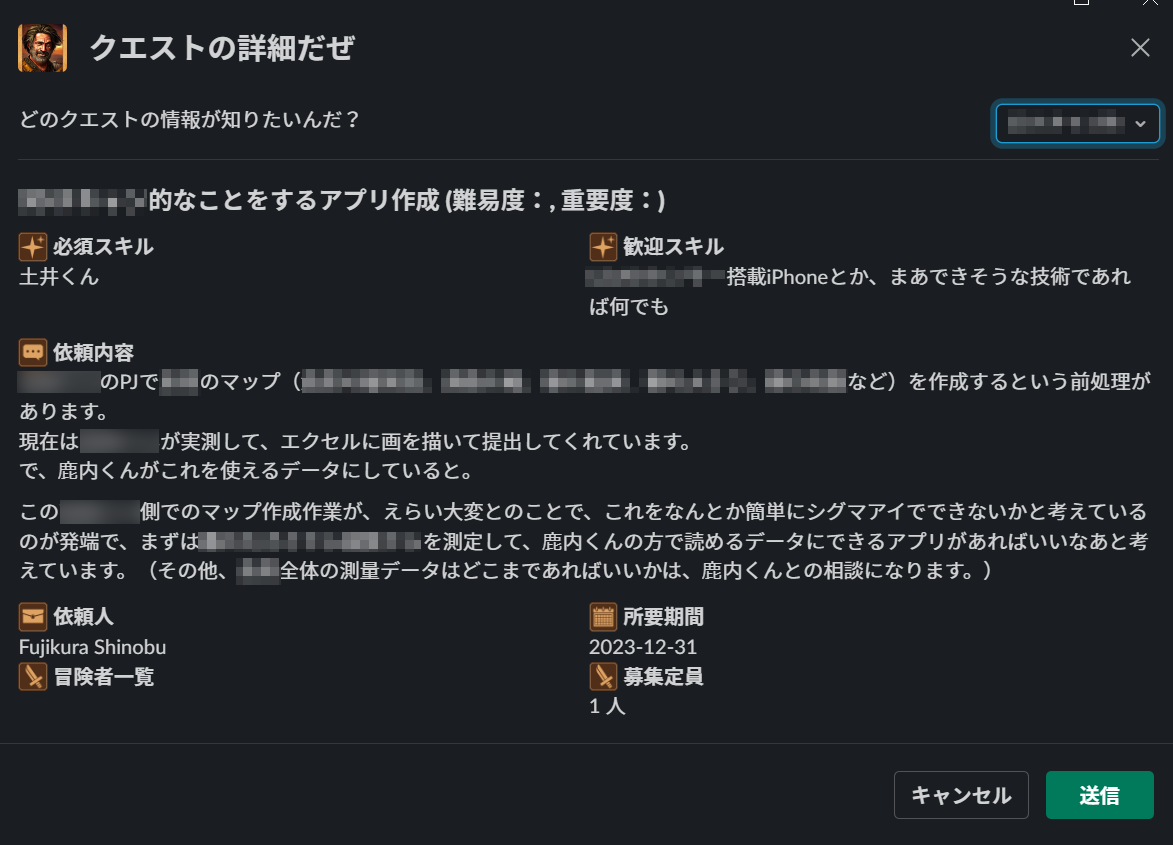
Task: Close the quest details dialog
Action: click(x=1140, y=48)
